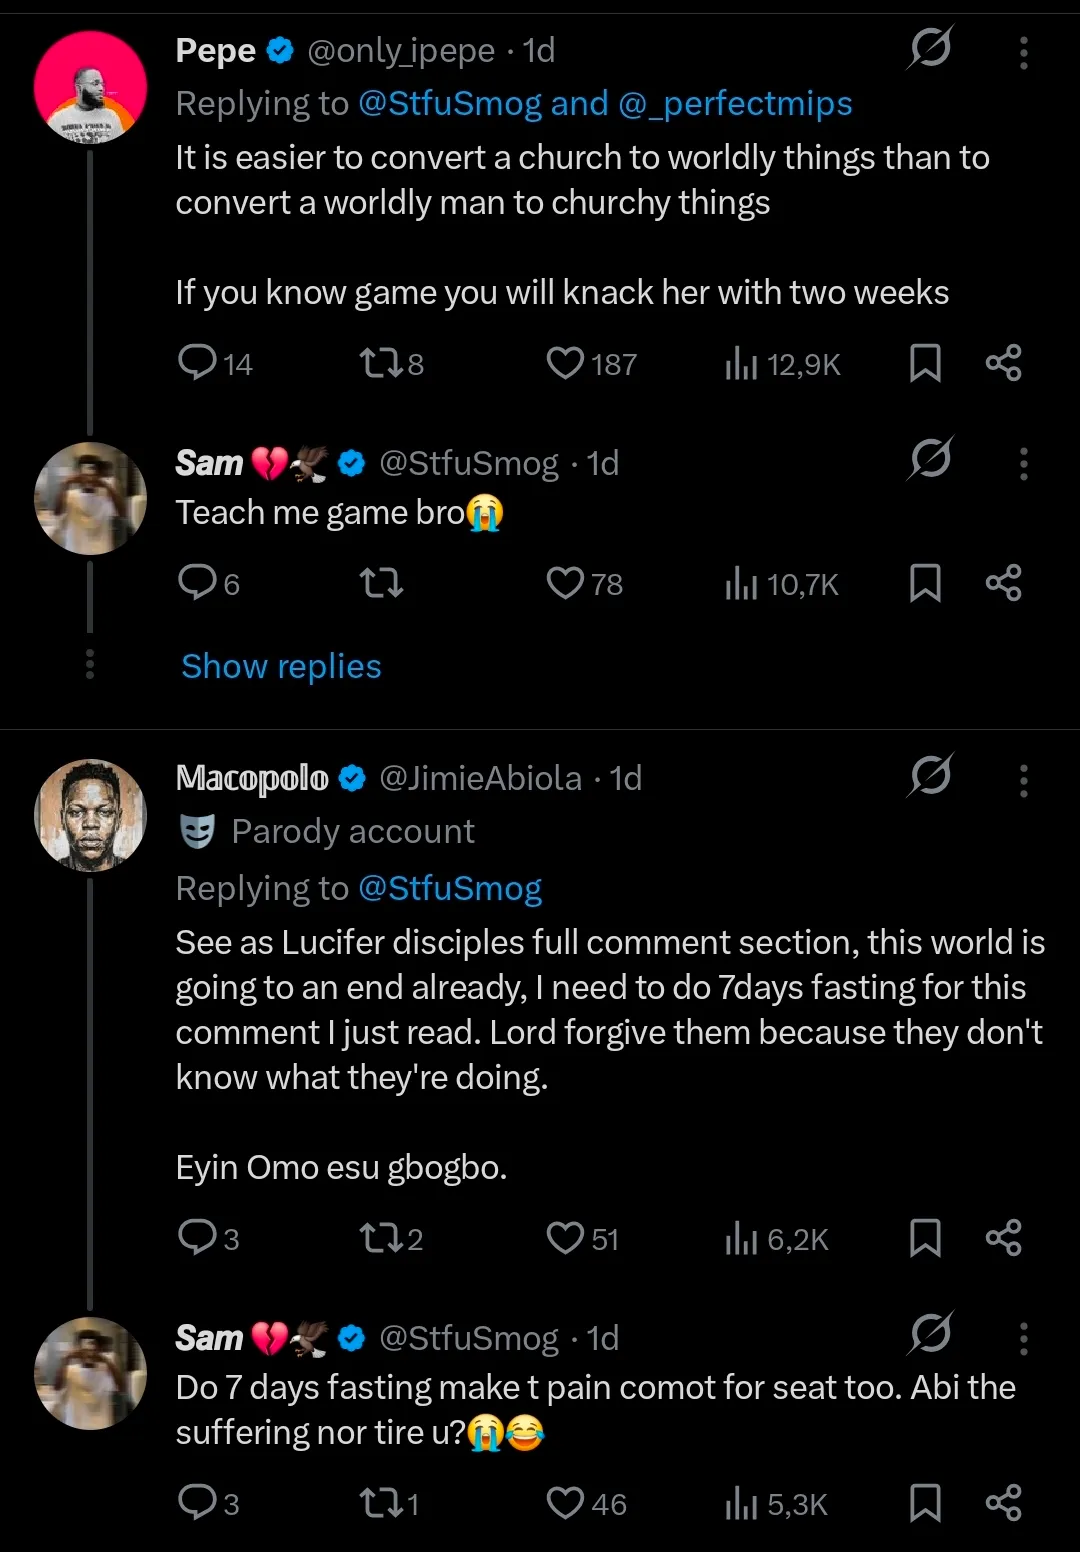
Task: Like Sam's "Teach me game bro" reply
Action: 566,583
